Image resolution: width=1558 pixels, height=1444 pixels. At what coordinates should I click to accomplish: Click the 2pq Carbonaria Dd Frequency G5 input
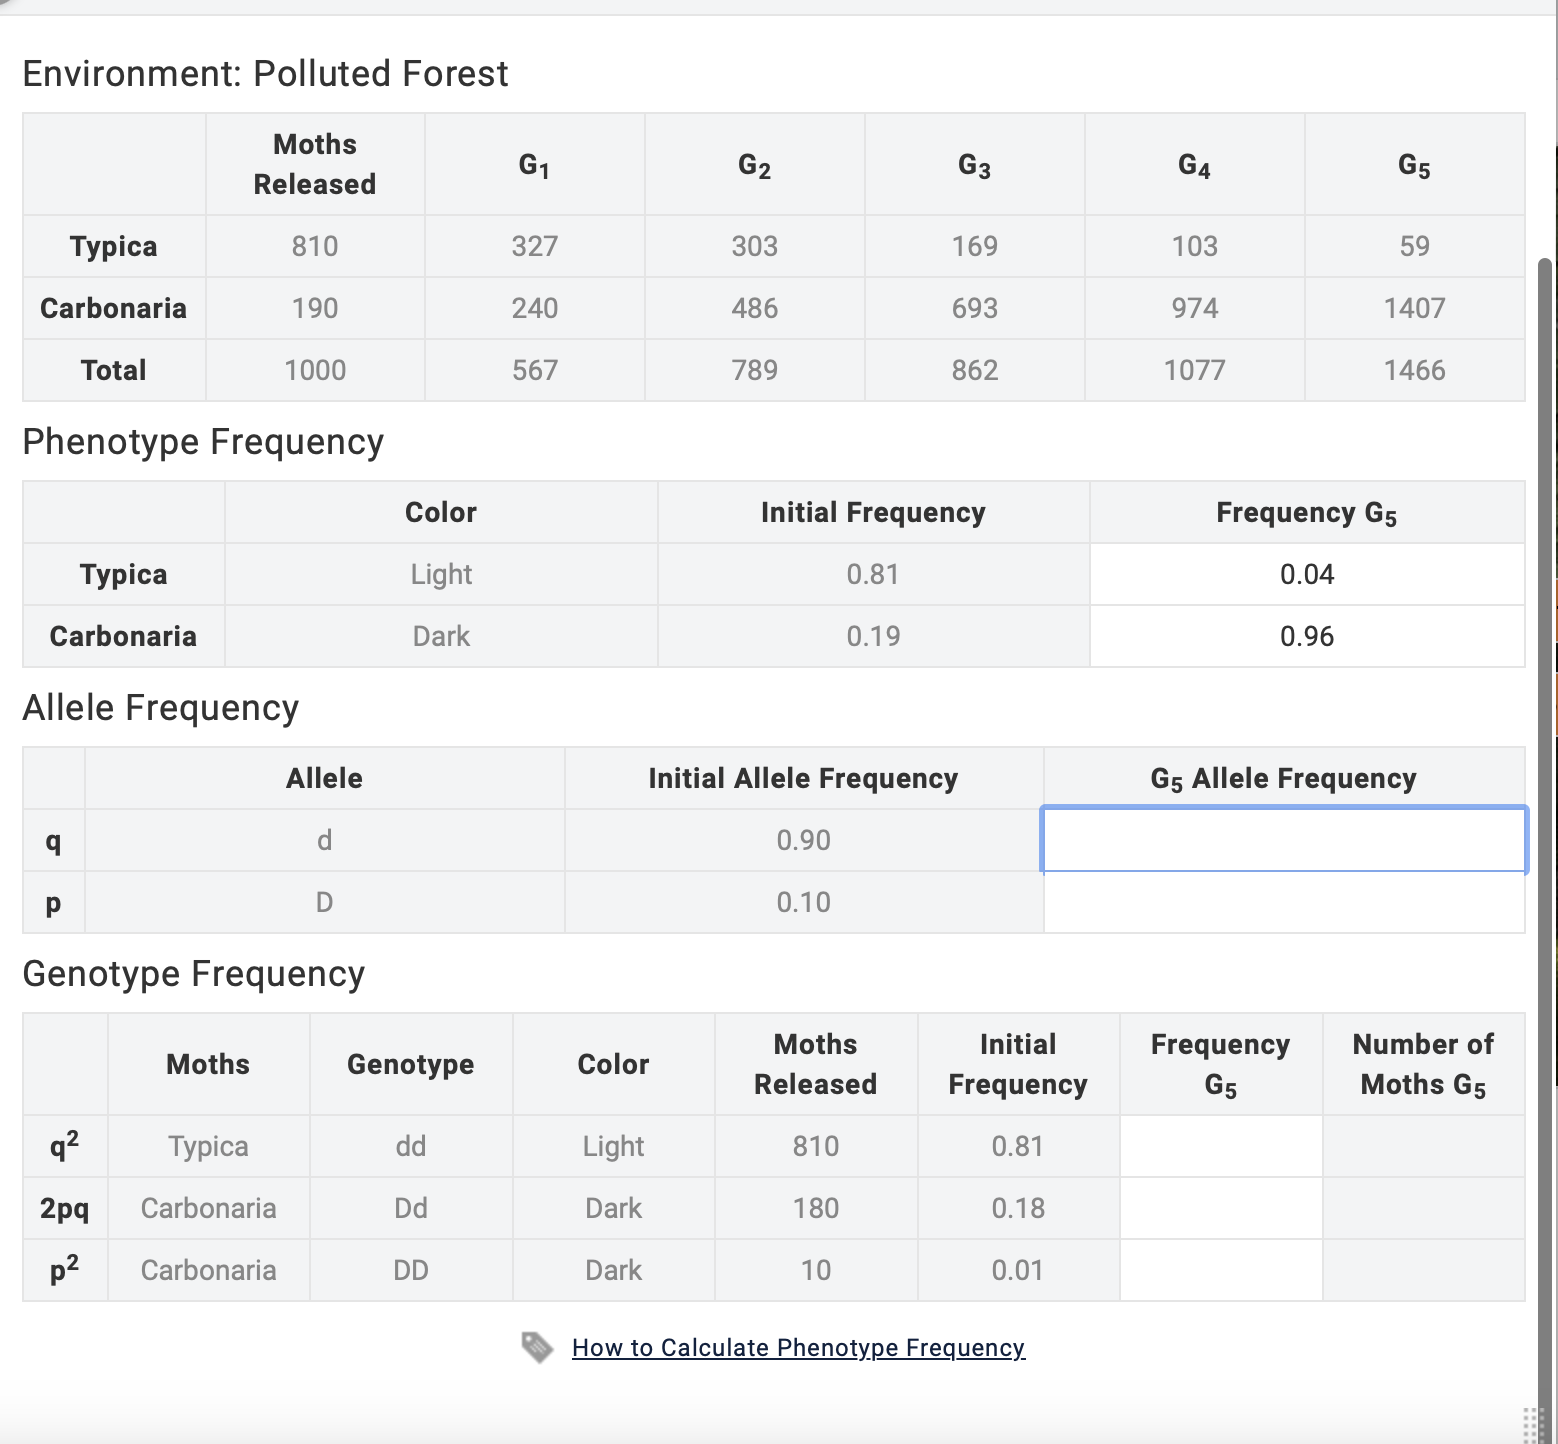click(1220, 1208)
